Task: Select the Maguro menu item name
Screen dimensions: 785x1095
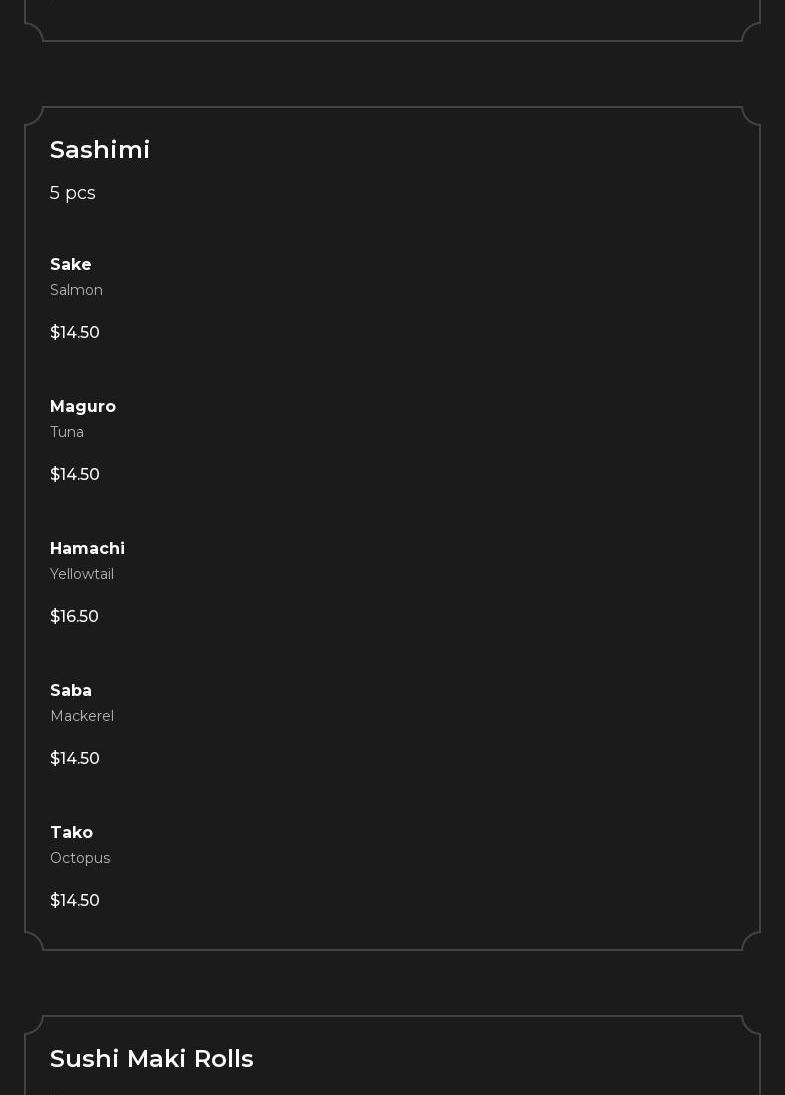Action: 83,406
